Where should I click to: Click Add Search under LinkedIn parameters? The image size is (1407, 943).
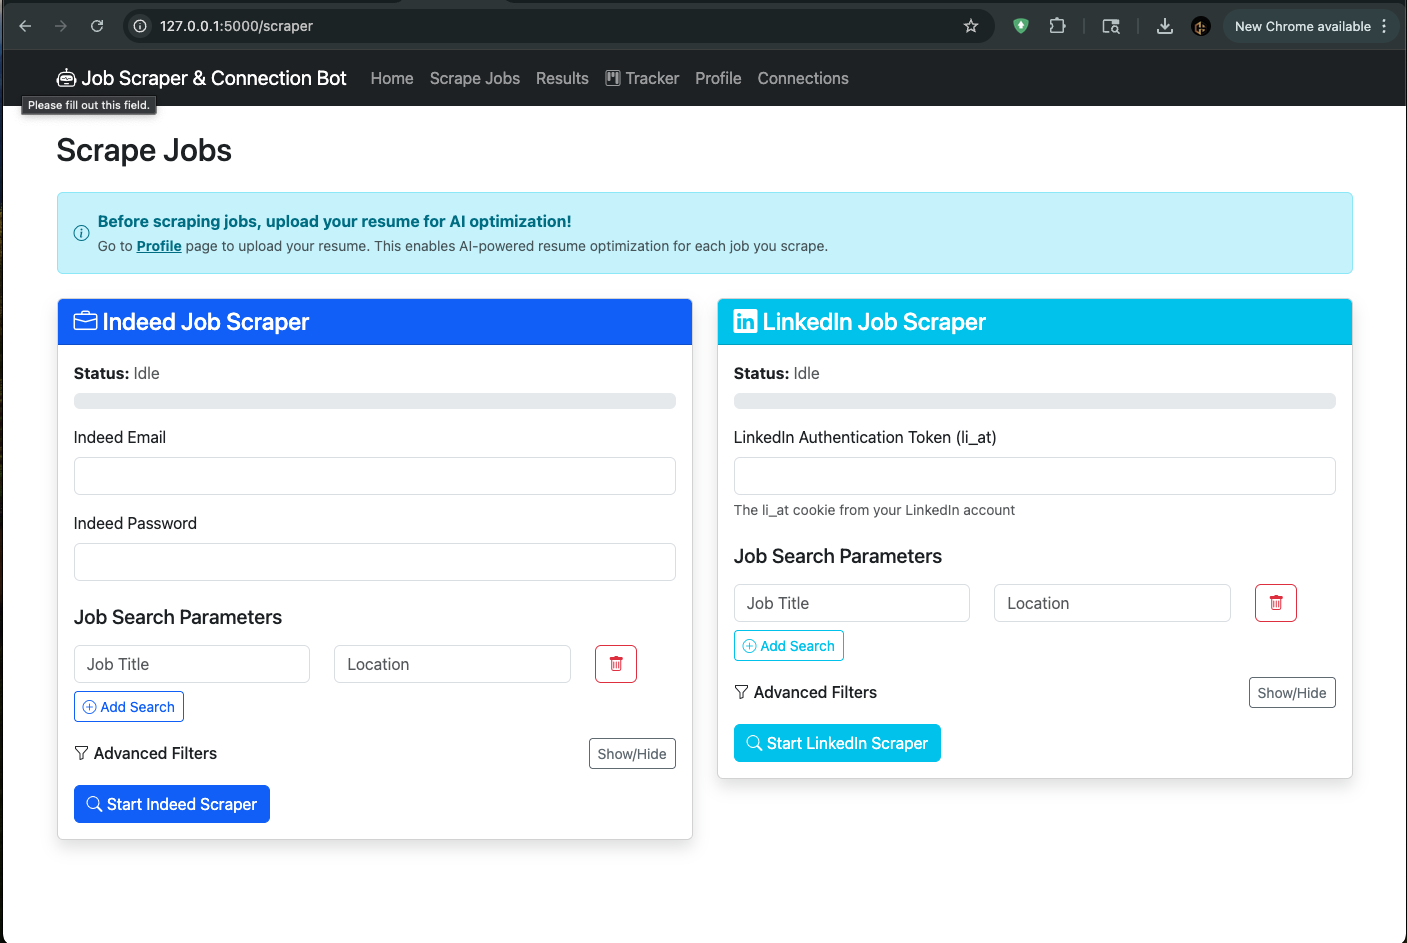pyautogui.click(x=789, y=646)
